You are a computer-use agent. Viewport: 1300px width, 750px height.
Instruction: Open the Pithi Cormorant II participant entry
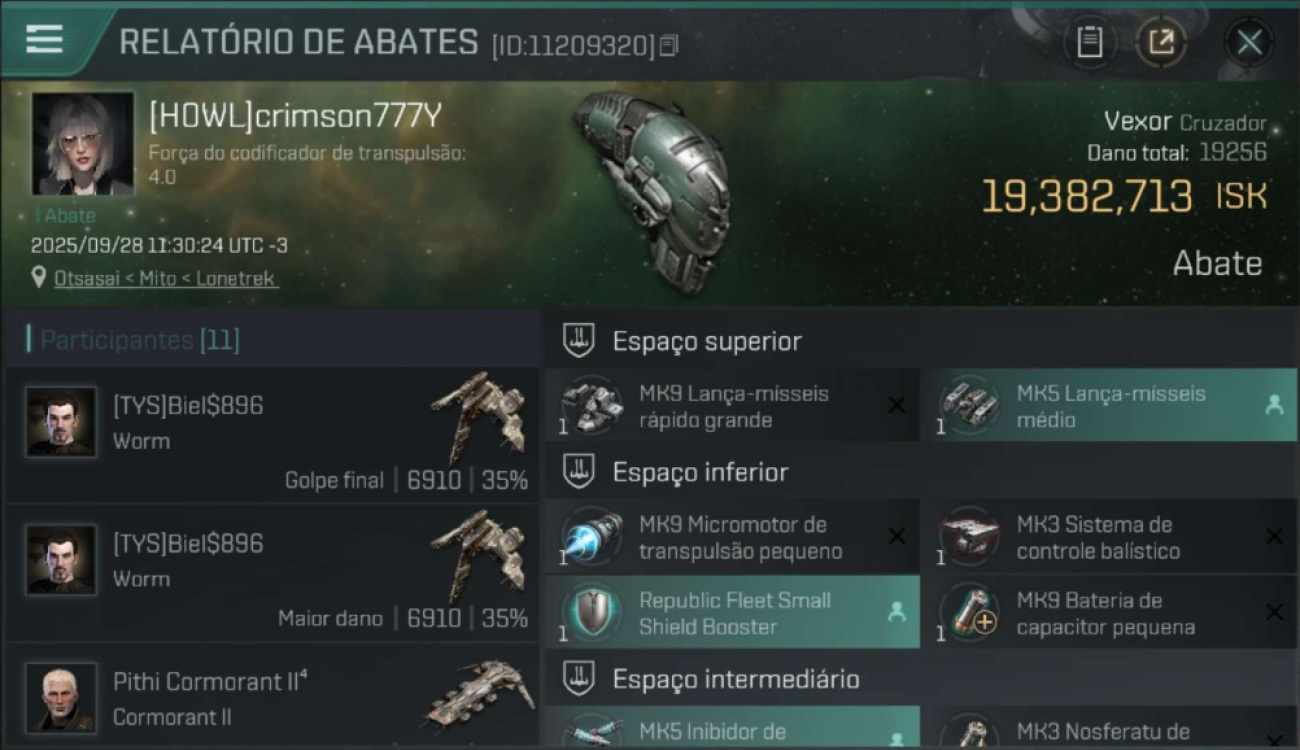272,697
